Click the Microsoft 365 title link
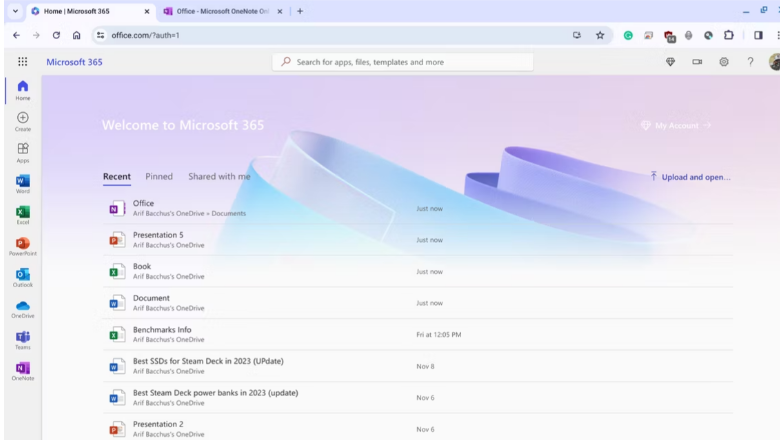This screenshot has height=440, width=780. point(74,62)
